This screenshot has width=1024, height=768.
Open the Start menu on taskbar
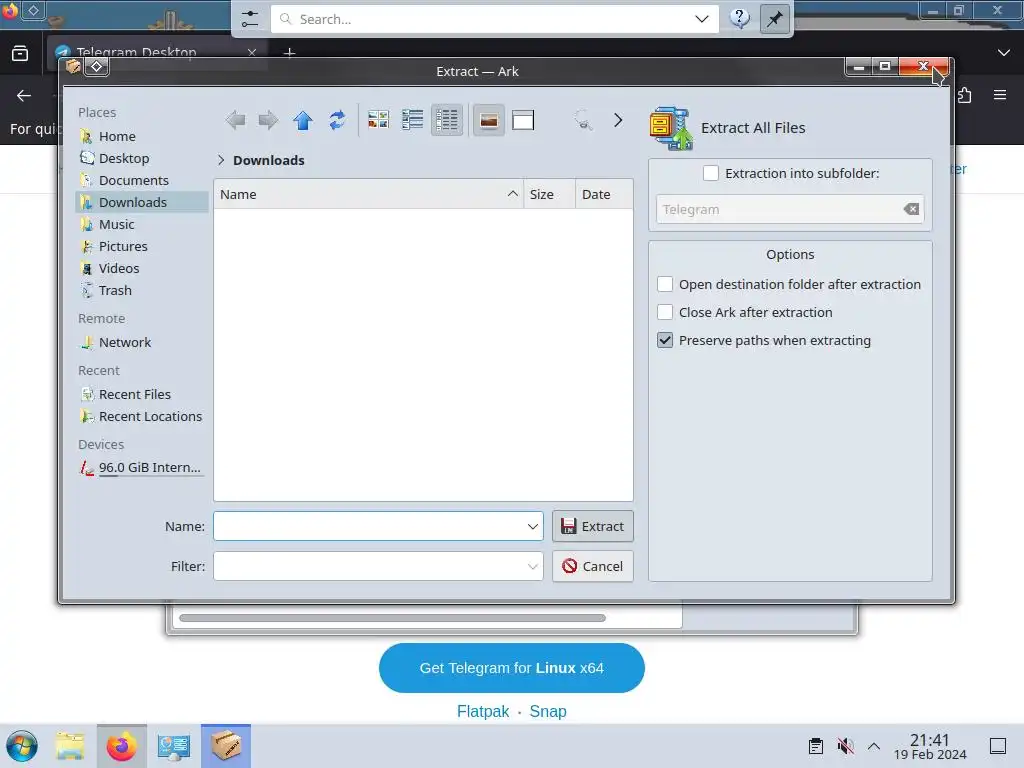click(21, 746)
